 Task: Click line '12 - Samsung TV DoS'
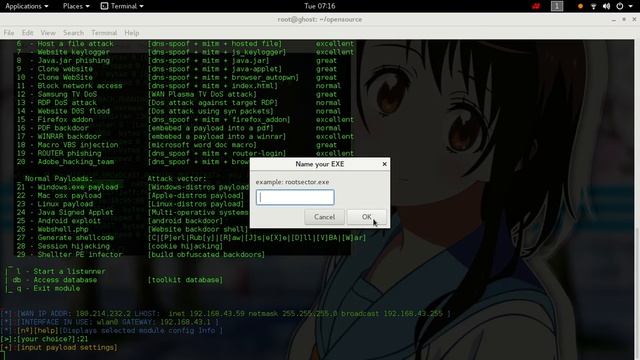[57, 94]
